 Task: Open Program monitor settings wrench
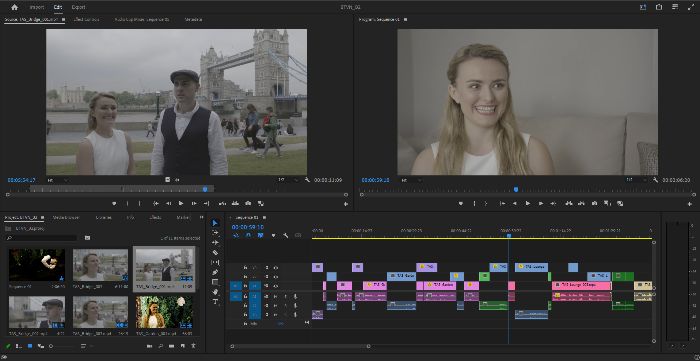[655, 180]
